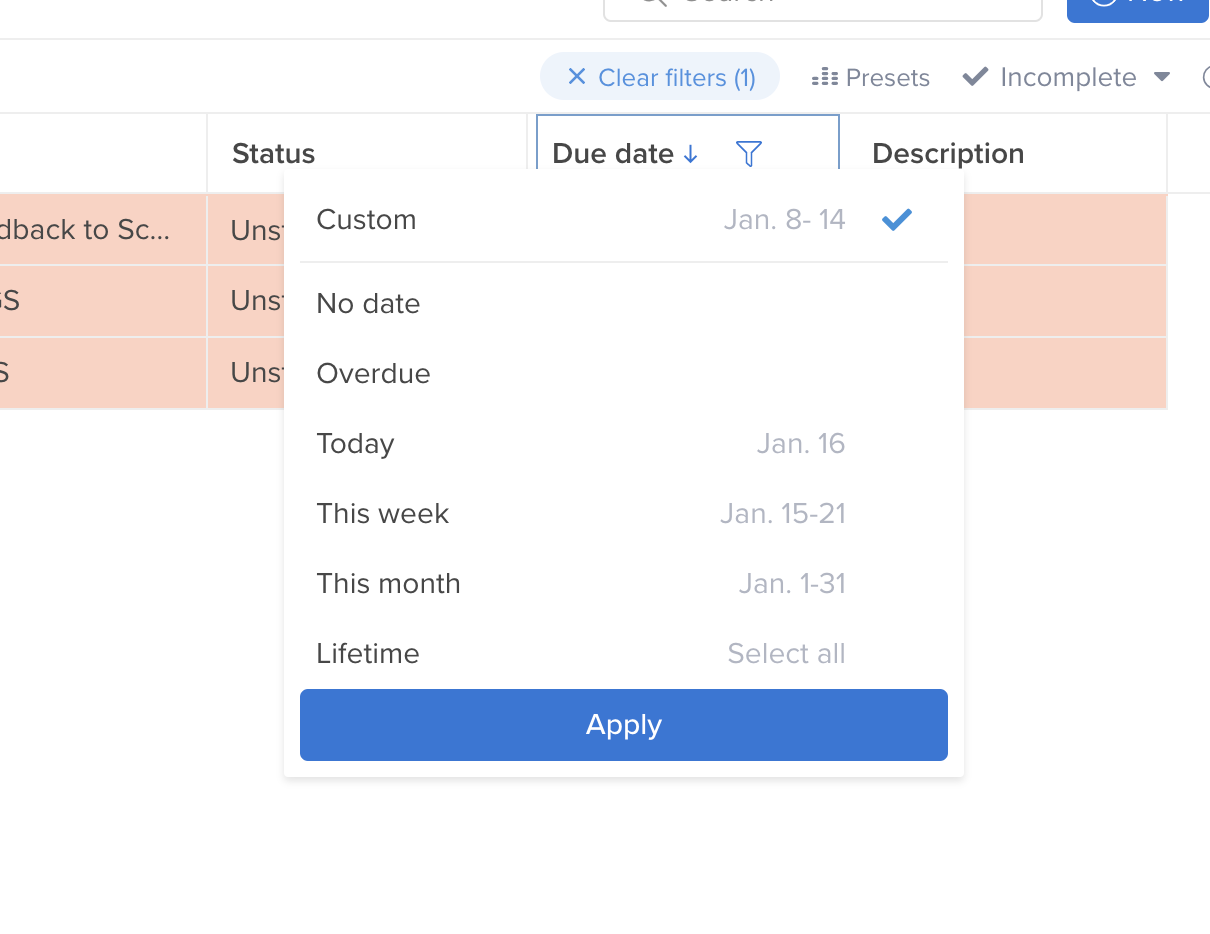The height and width of the screenshot is (934, 1210).
Task: Select the This week filter option
Action: [x=624, y=514]
